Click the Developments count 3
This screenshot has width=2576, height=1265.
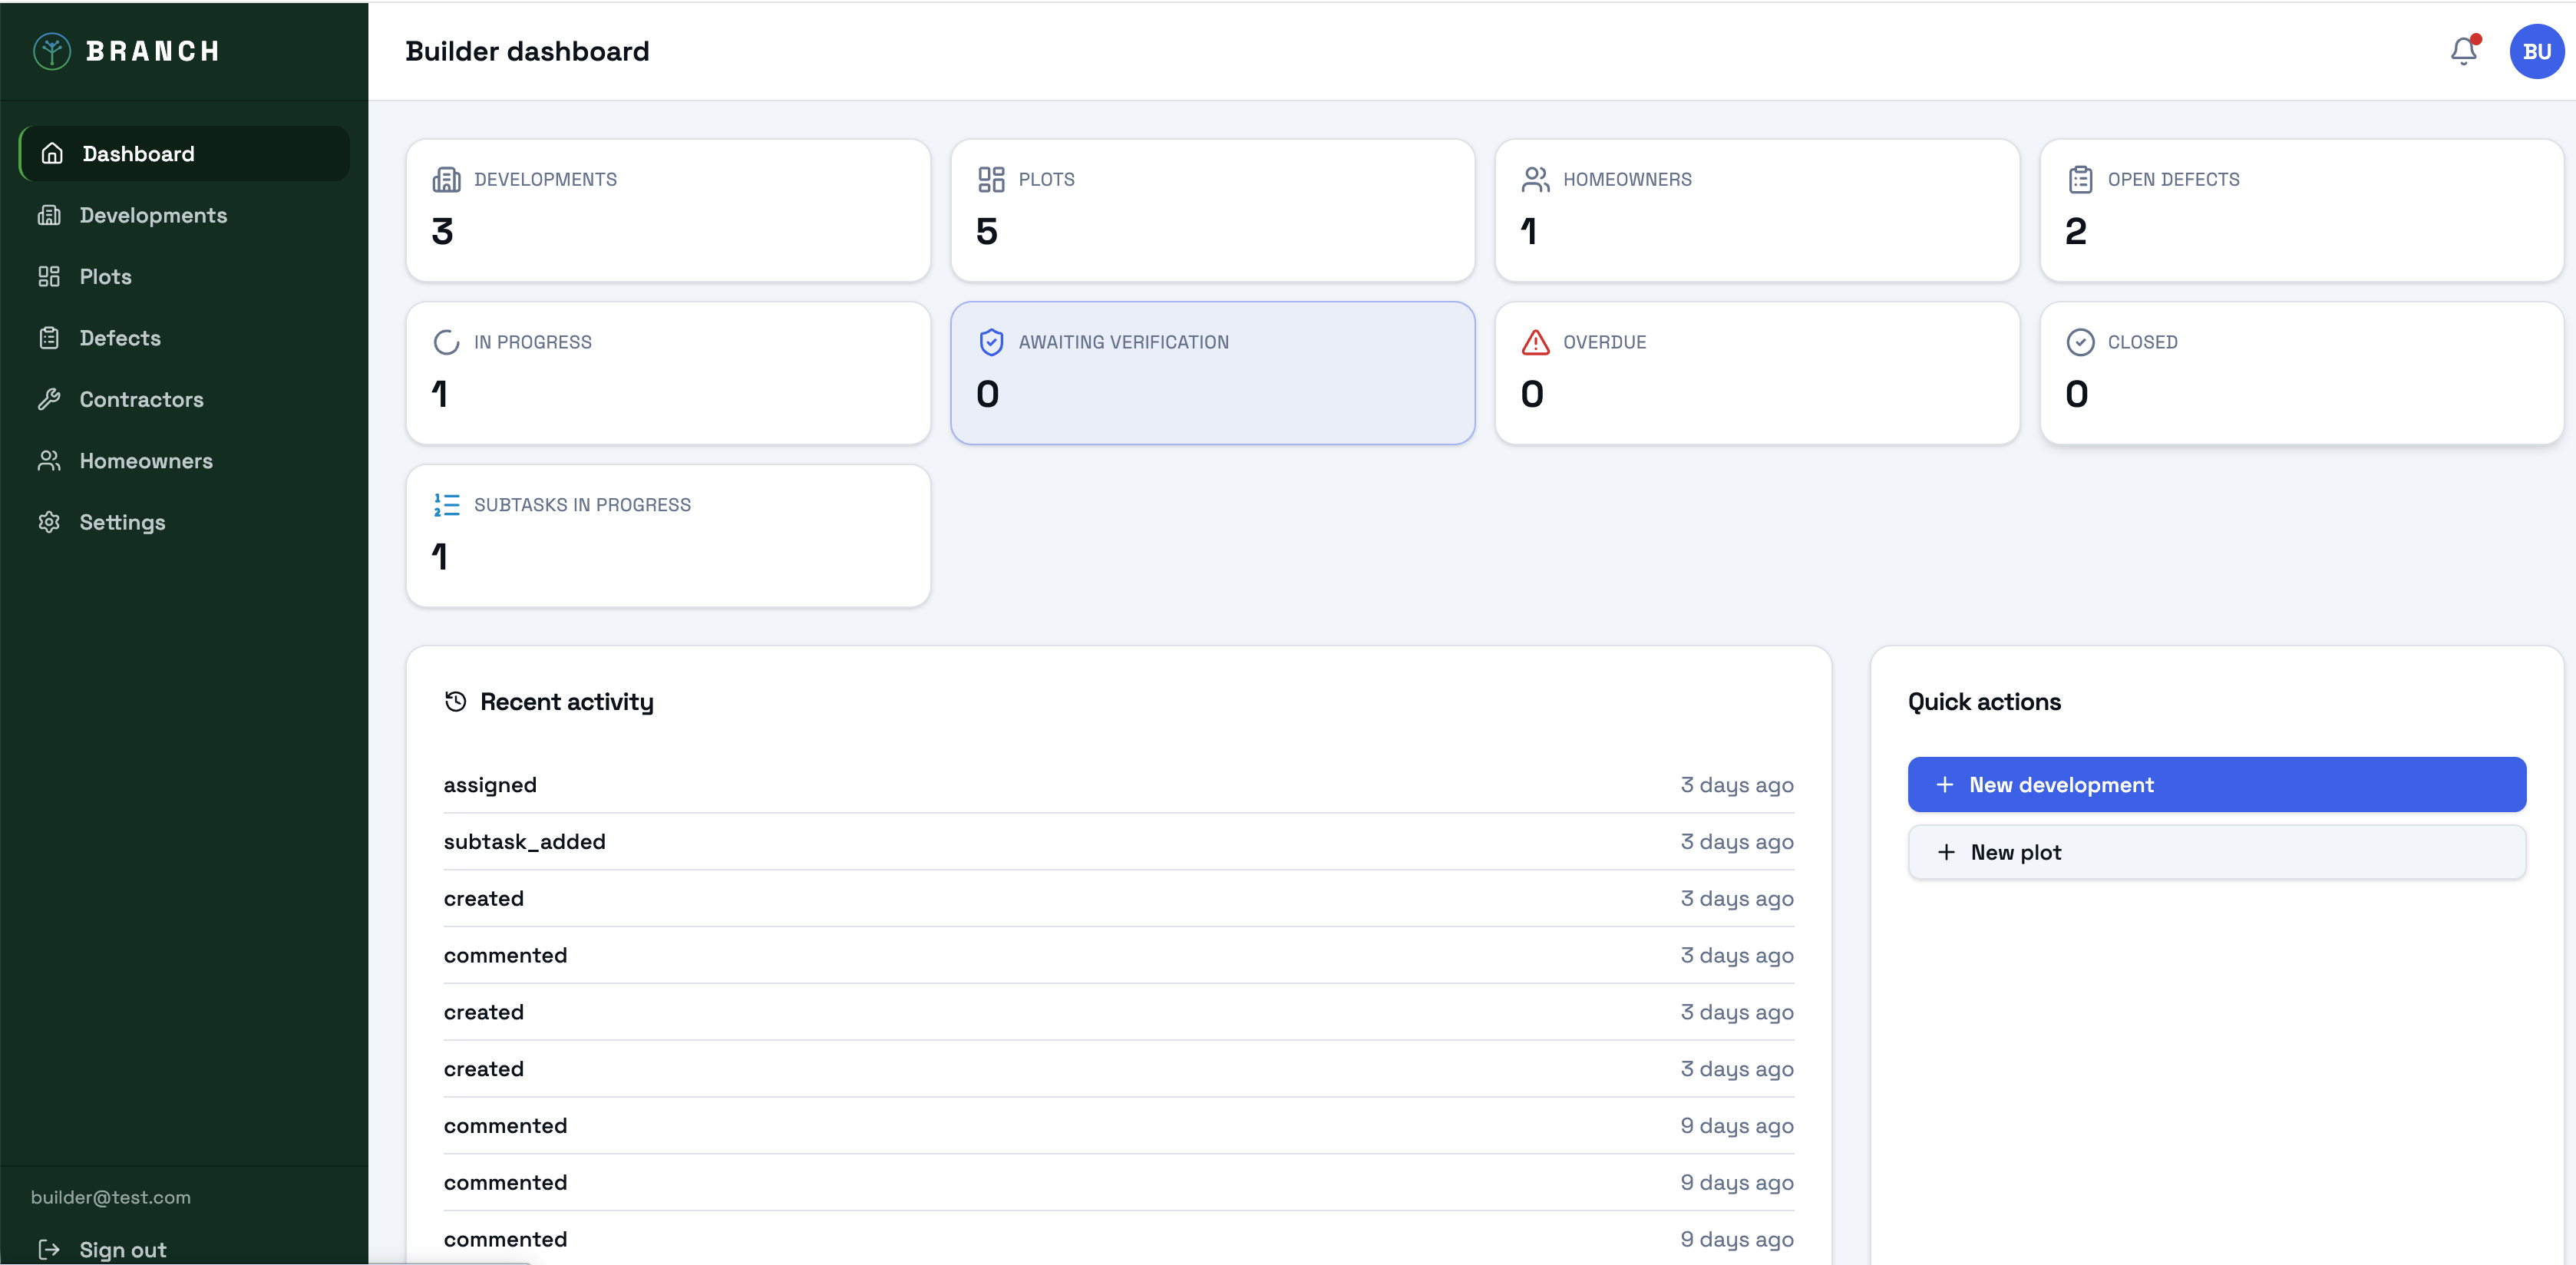tap(442, 232)
